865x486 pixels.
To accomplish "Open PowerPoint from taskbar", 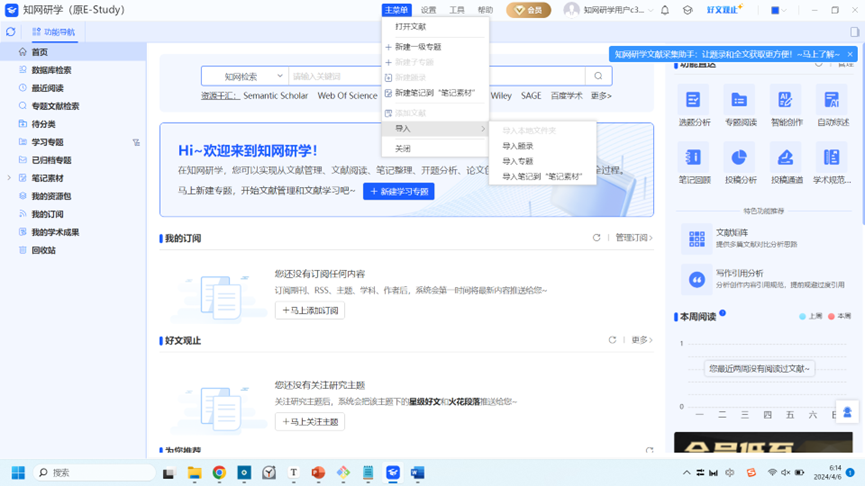I will 318,473.
